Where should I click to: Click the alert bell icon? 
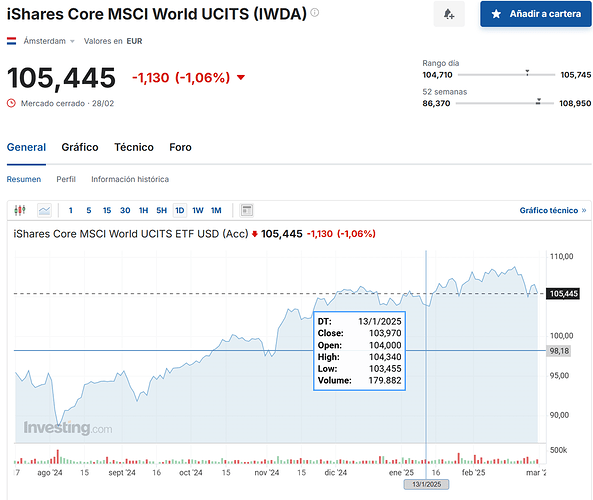tap(449, 14)
